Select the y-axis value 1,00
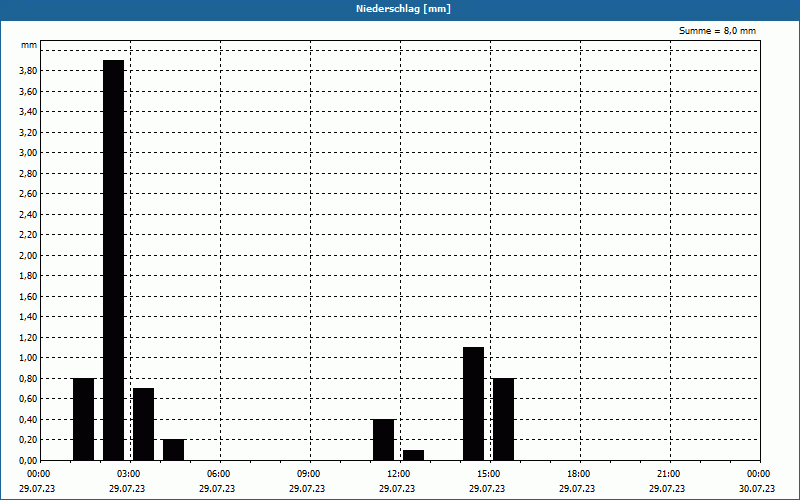Screen dimensions: 800x500 [x=28, y=358]
